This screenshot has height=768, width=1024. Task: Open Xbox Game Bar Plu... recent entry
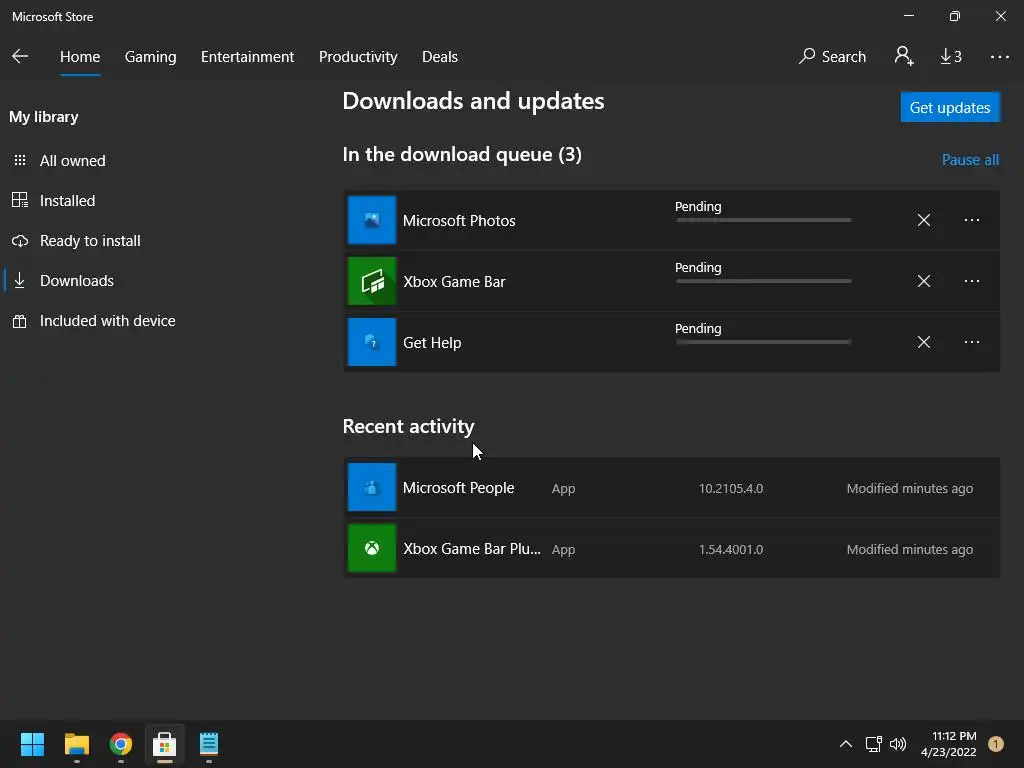pyautogui.click(x=671, y=549)
